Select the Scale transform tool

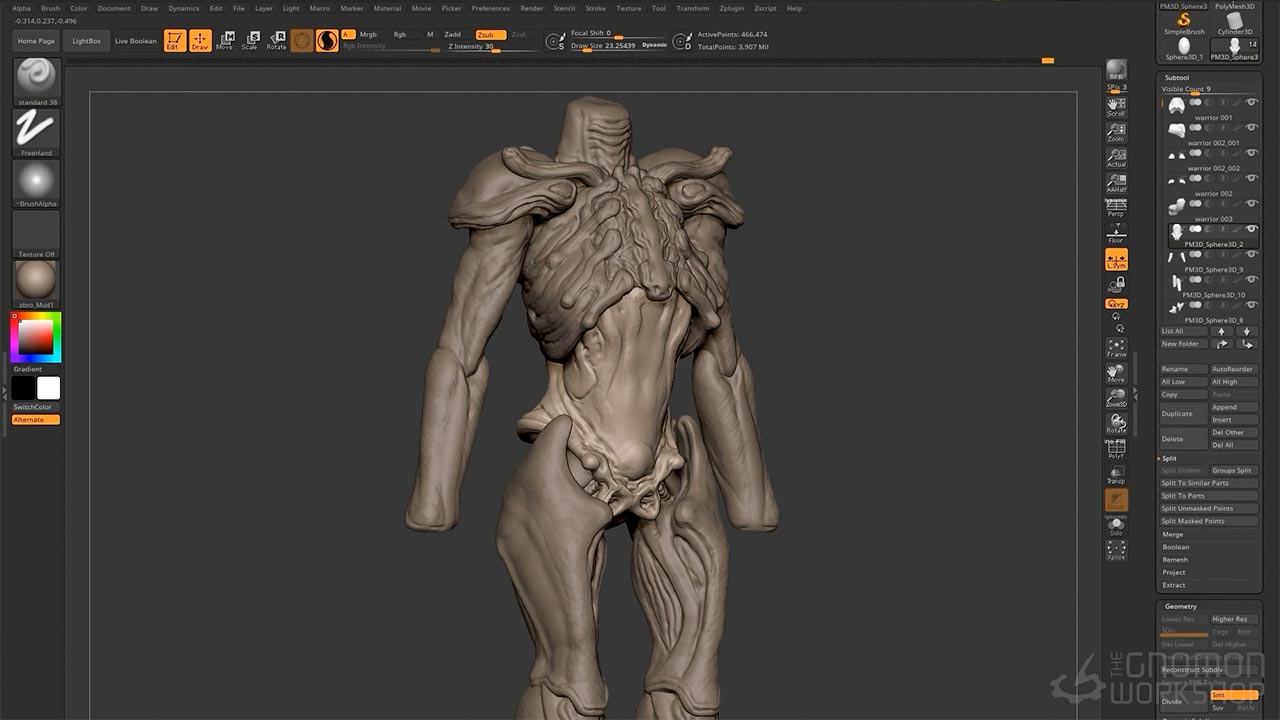coord(250,40)
